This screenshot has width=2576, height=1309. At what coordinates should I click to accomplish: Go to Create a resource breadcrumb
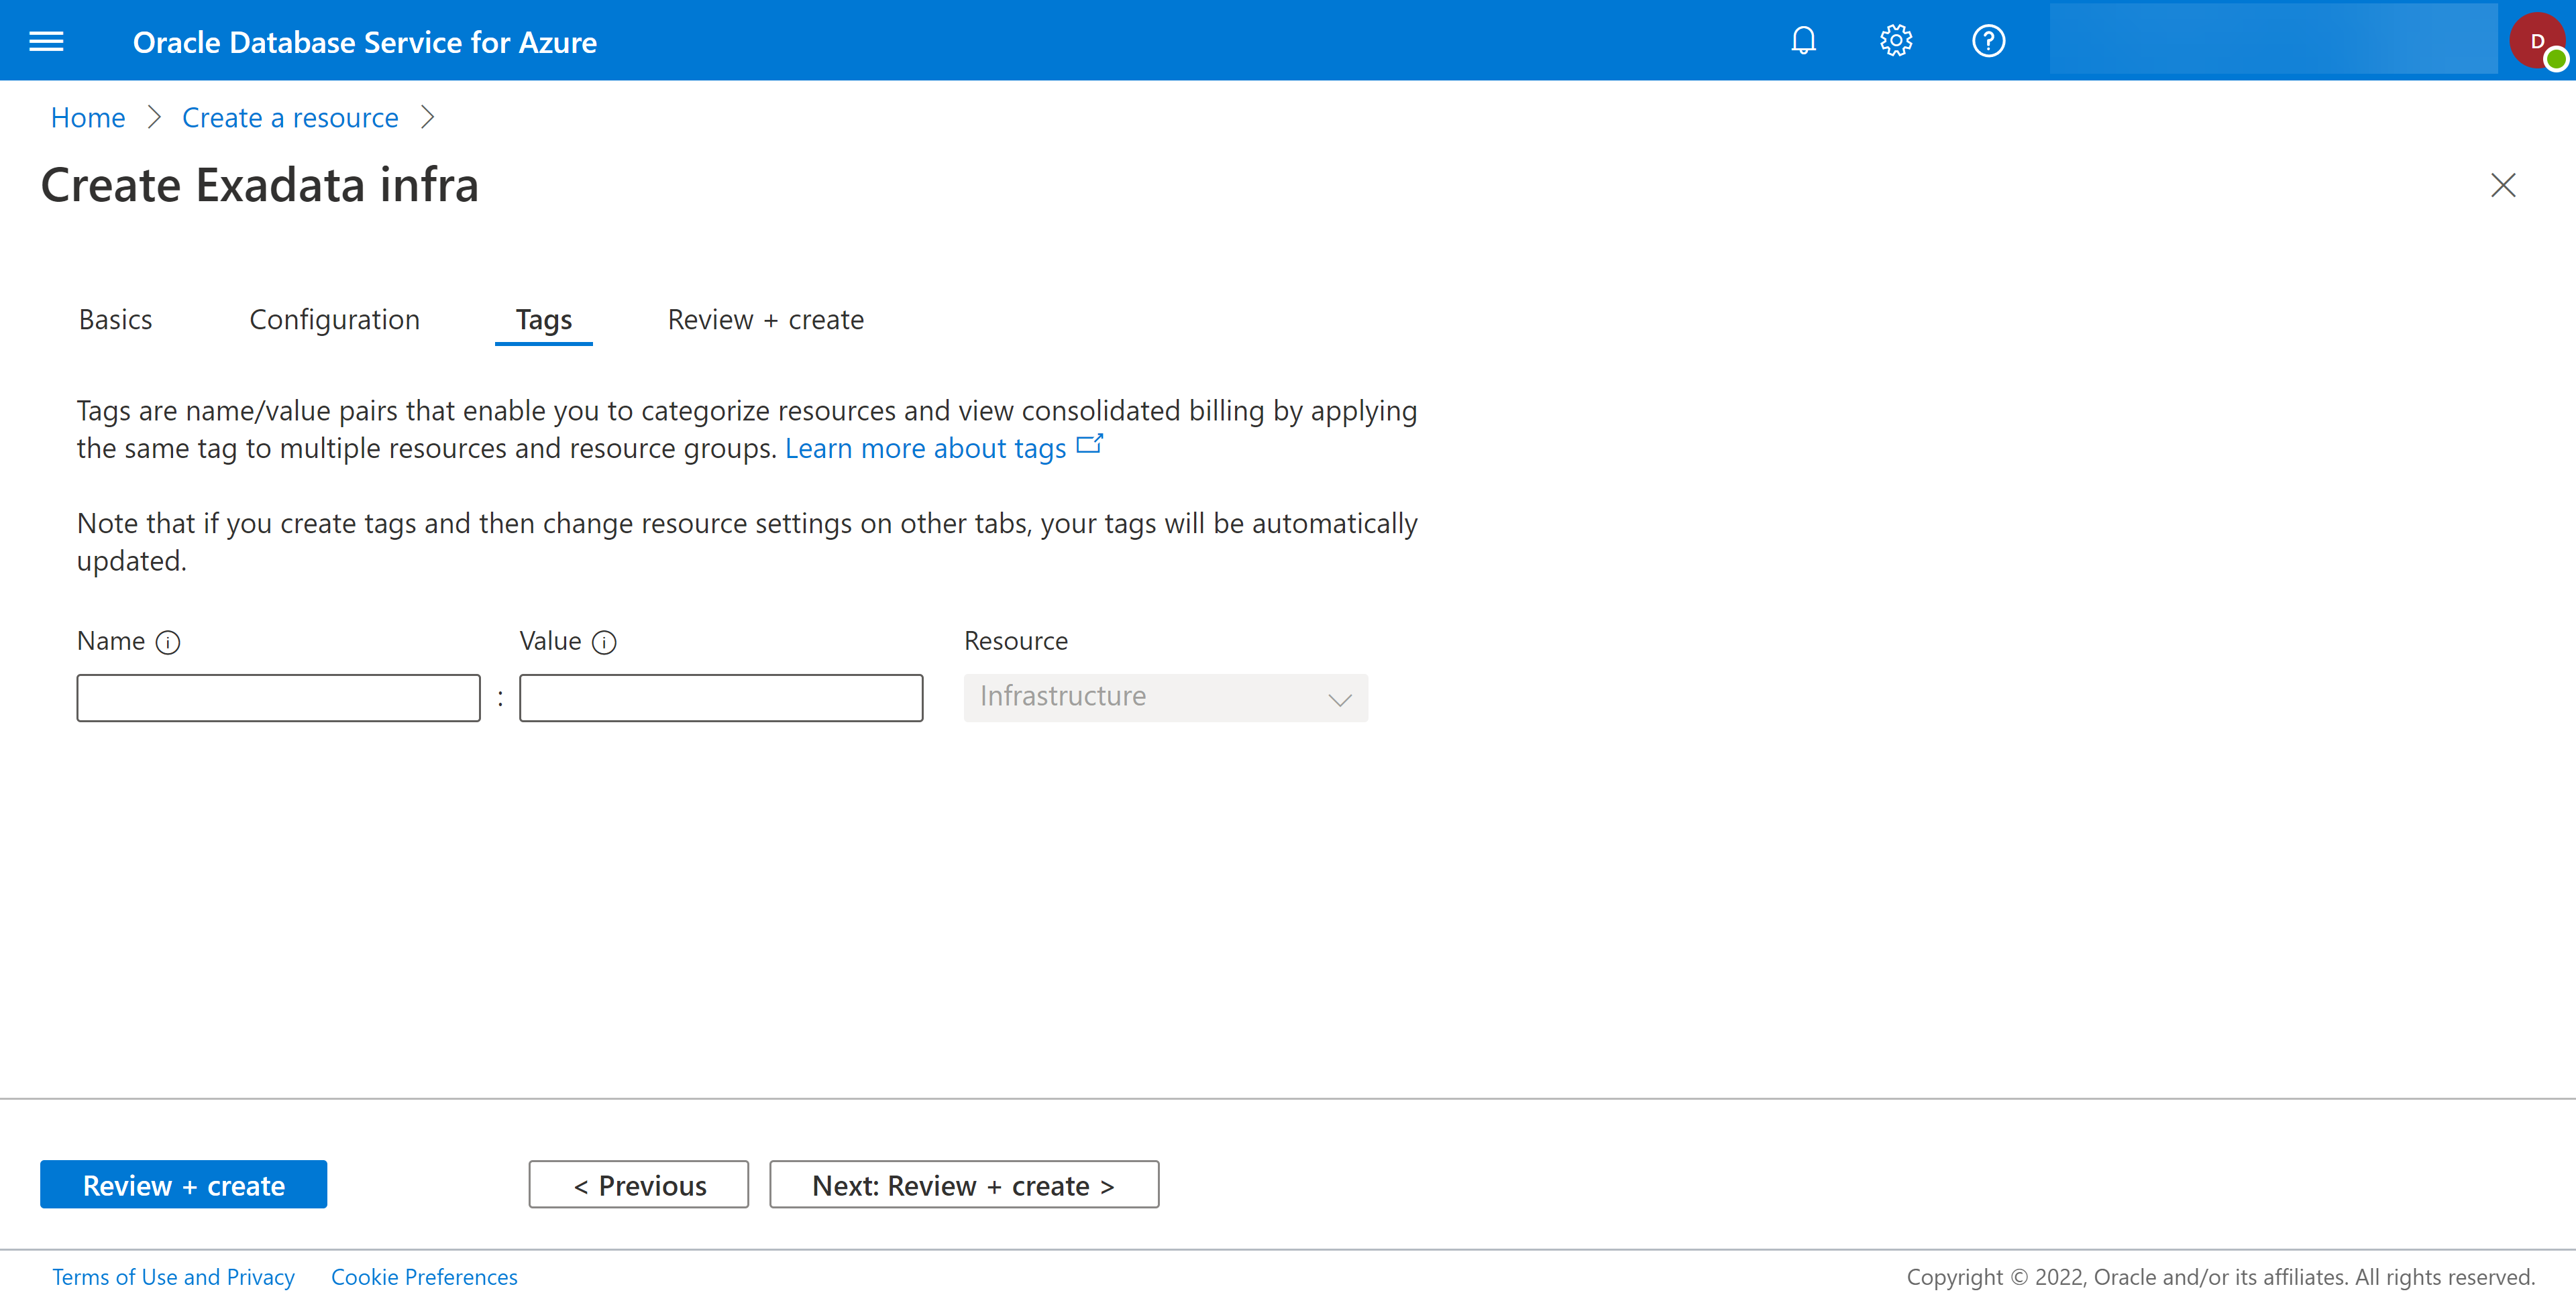click(290, 118)
